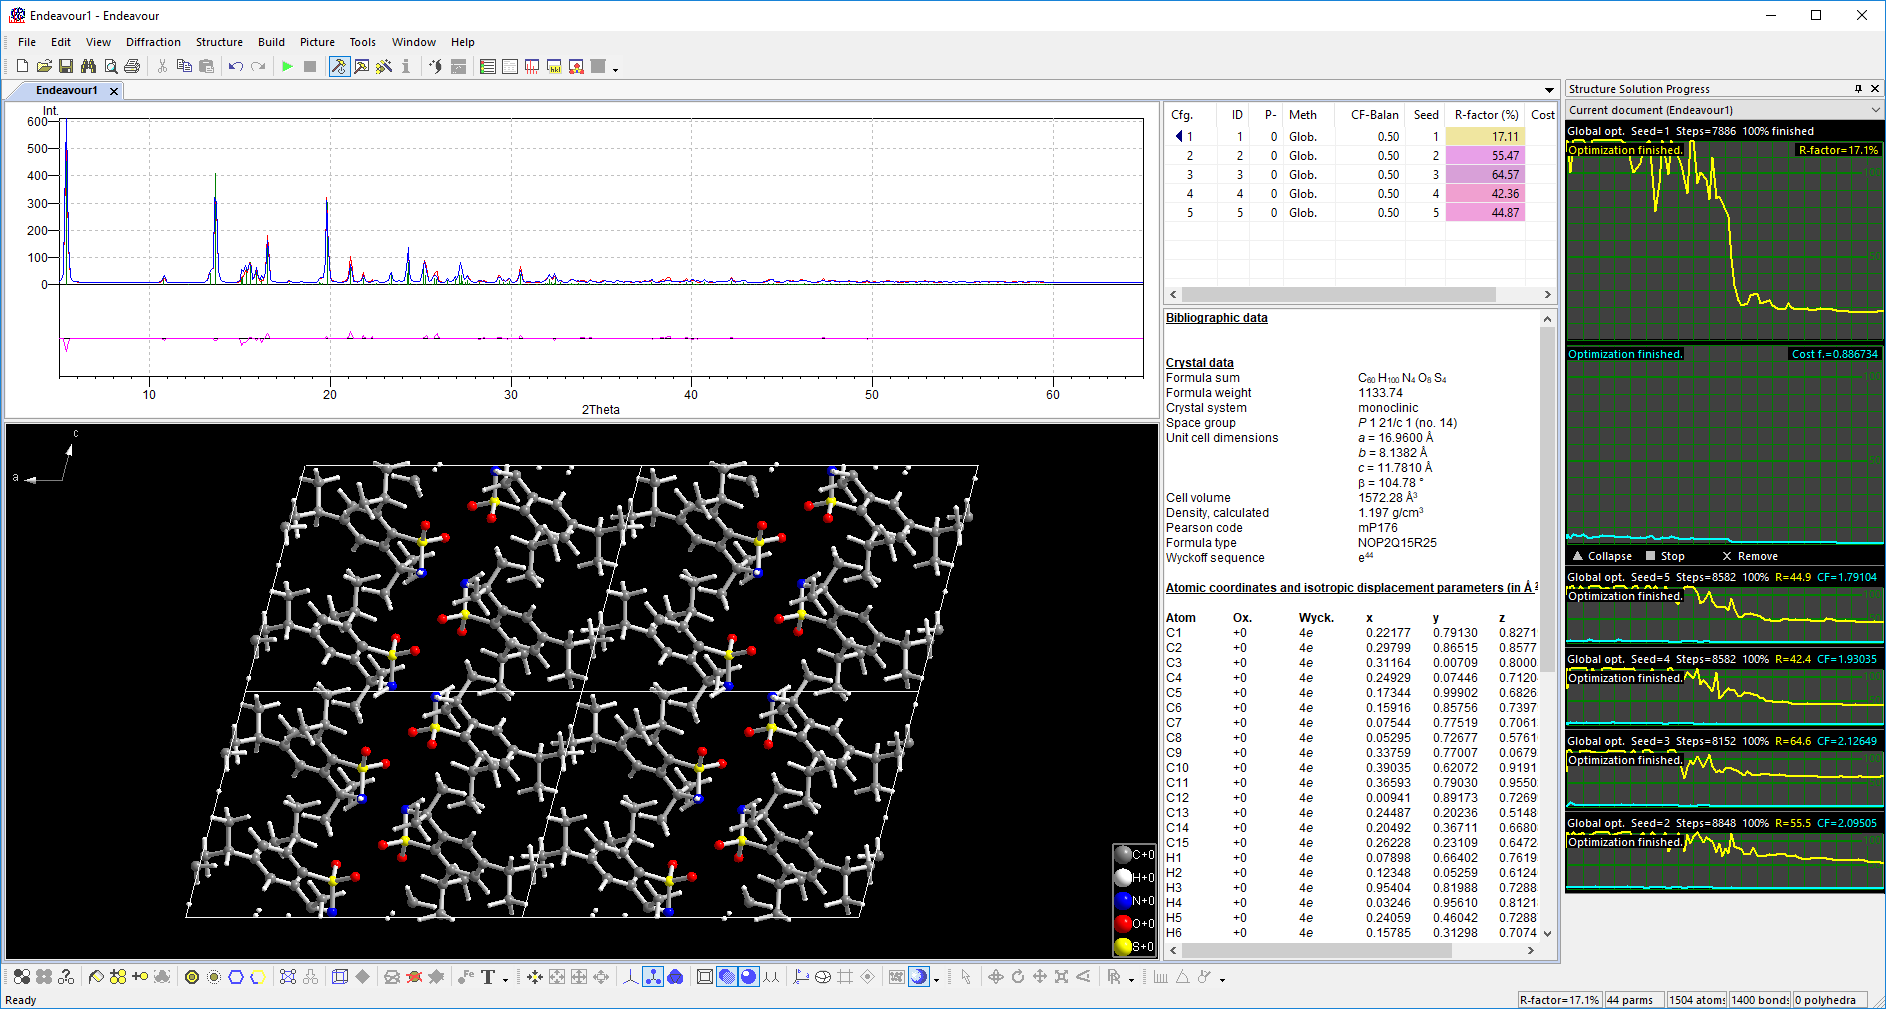Image resolution: width=1886 pixels, height=1009 pixels.
Task: Click the info (i) toolbar icon
Action: pyautogui.click(x=406, y=66)
